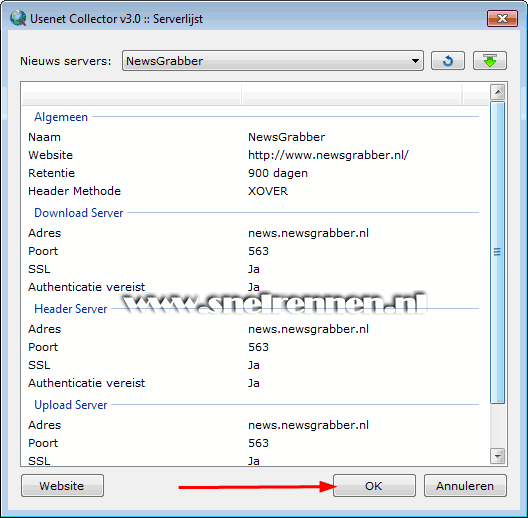Screen dimensions: 528x518
Task: Select the Algemeen group header
Action: point(61,117)
